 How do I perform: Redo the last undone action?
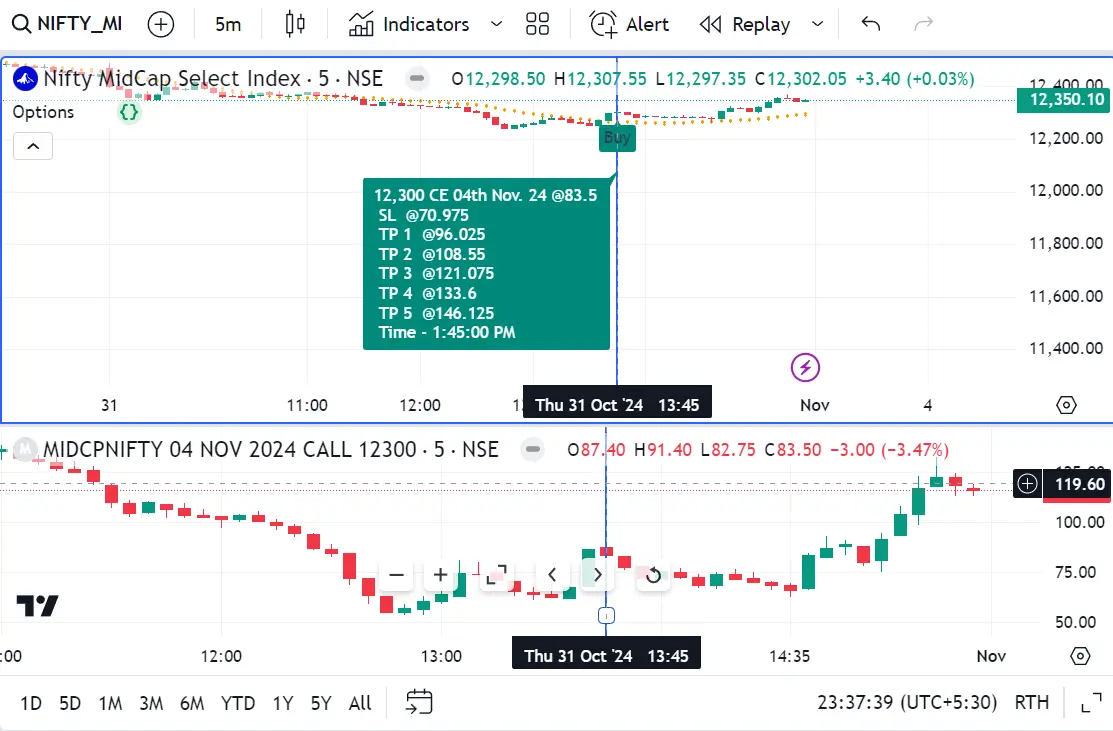[923, 25]
